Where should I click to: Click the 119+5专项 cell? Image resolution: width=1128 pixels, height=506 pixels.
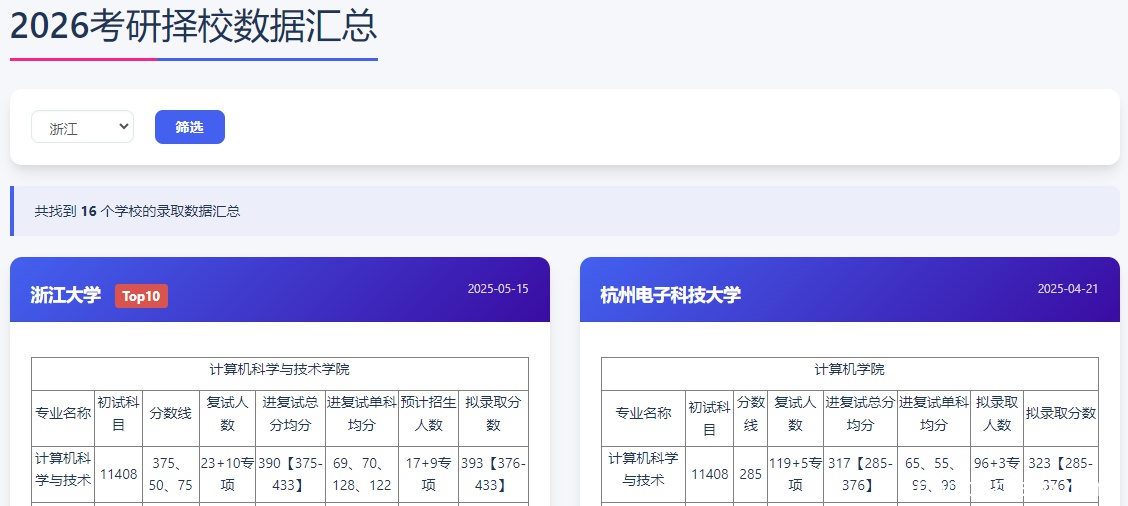pyautogui.click(x=795, y=474)
